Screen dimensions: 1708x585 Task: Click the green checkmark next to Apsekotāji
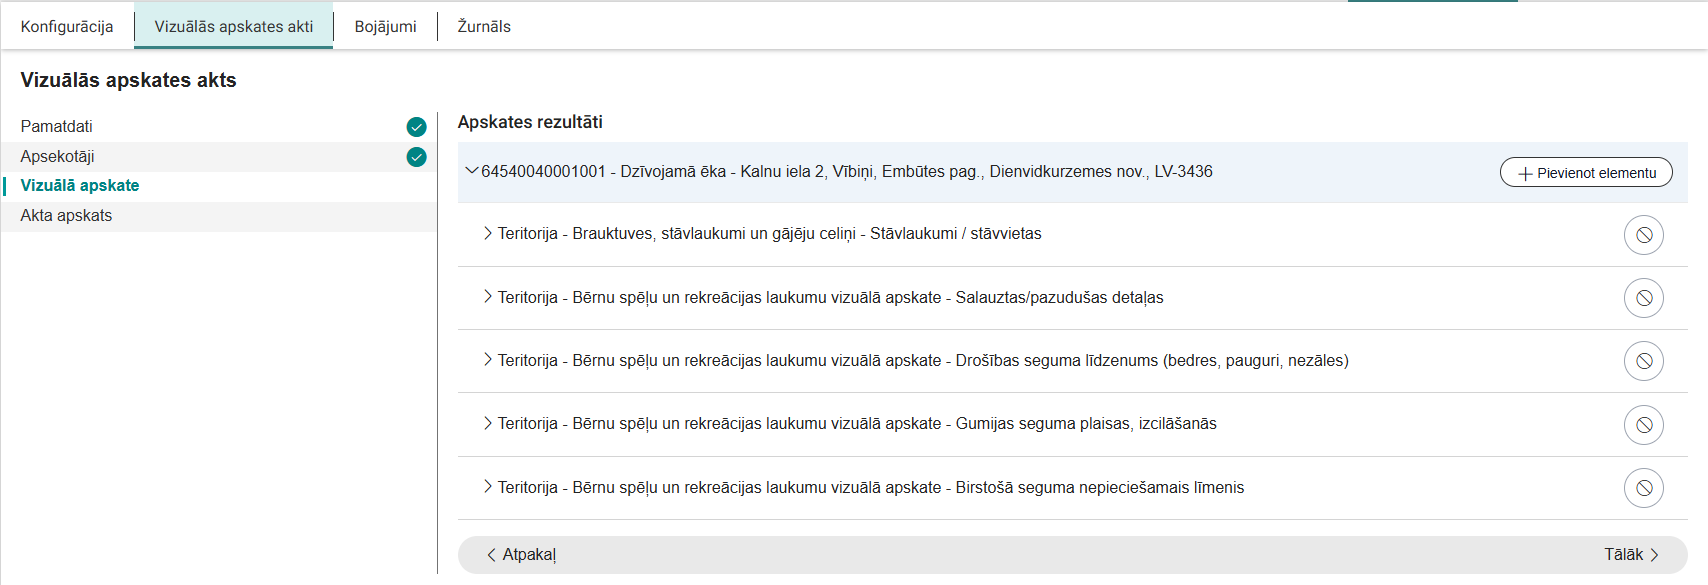click(x=416, y=157)
